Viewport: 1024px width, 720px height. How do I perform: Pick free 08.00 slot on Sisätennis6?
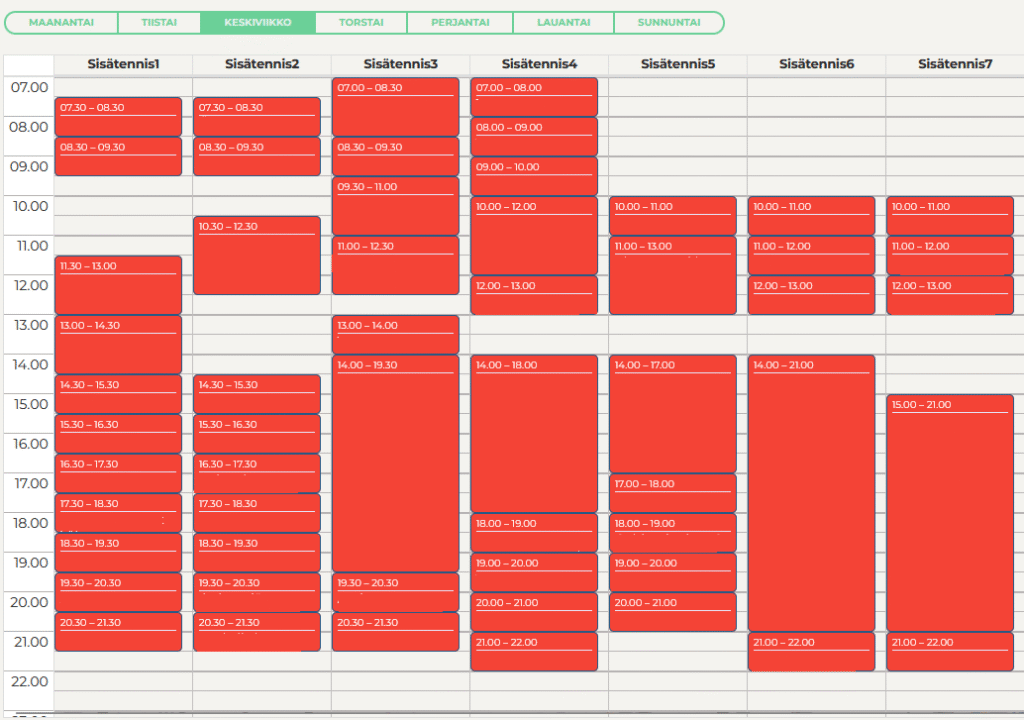coord(815,127)
